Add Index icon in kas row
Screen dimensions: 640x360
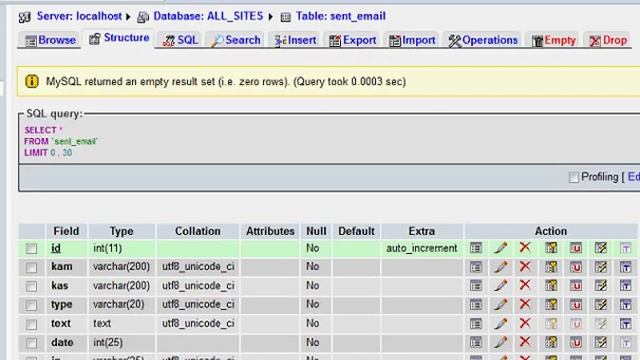(601, 285)
